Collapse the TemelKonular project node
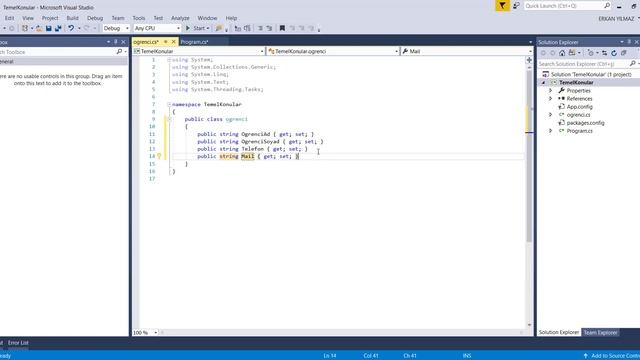Screen dimensions: 640x360 pyautogui.click(x=543, y=82)
